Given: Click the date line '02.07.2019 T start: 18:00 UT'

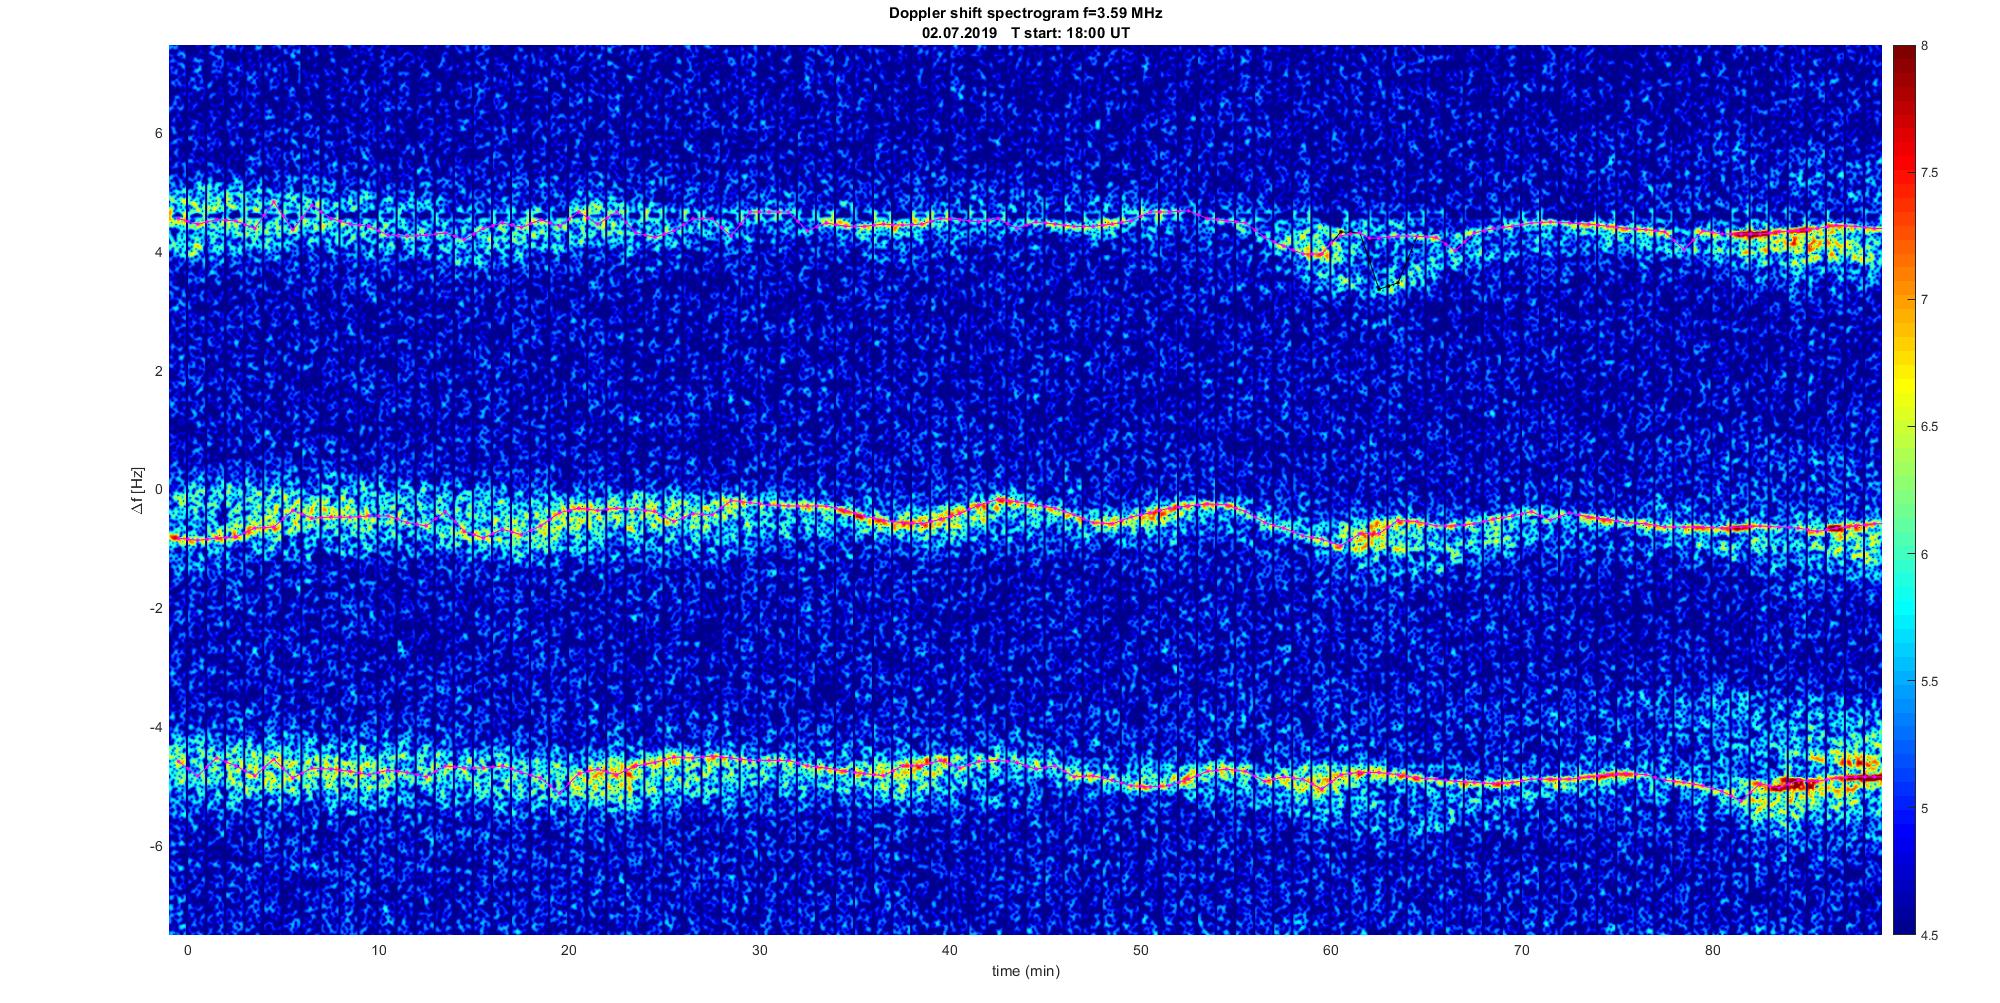Looking at the screenshot, I should tap(1025, 32).
